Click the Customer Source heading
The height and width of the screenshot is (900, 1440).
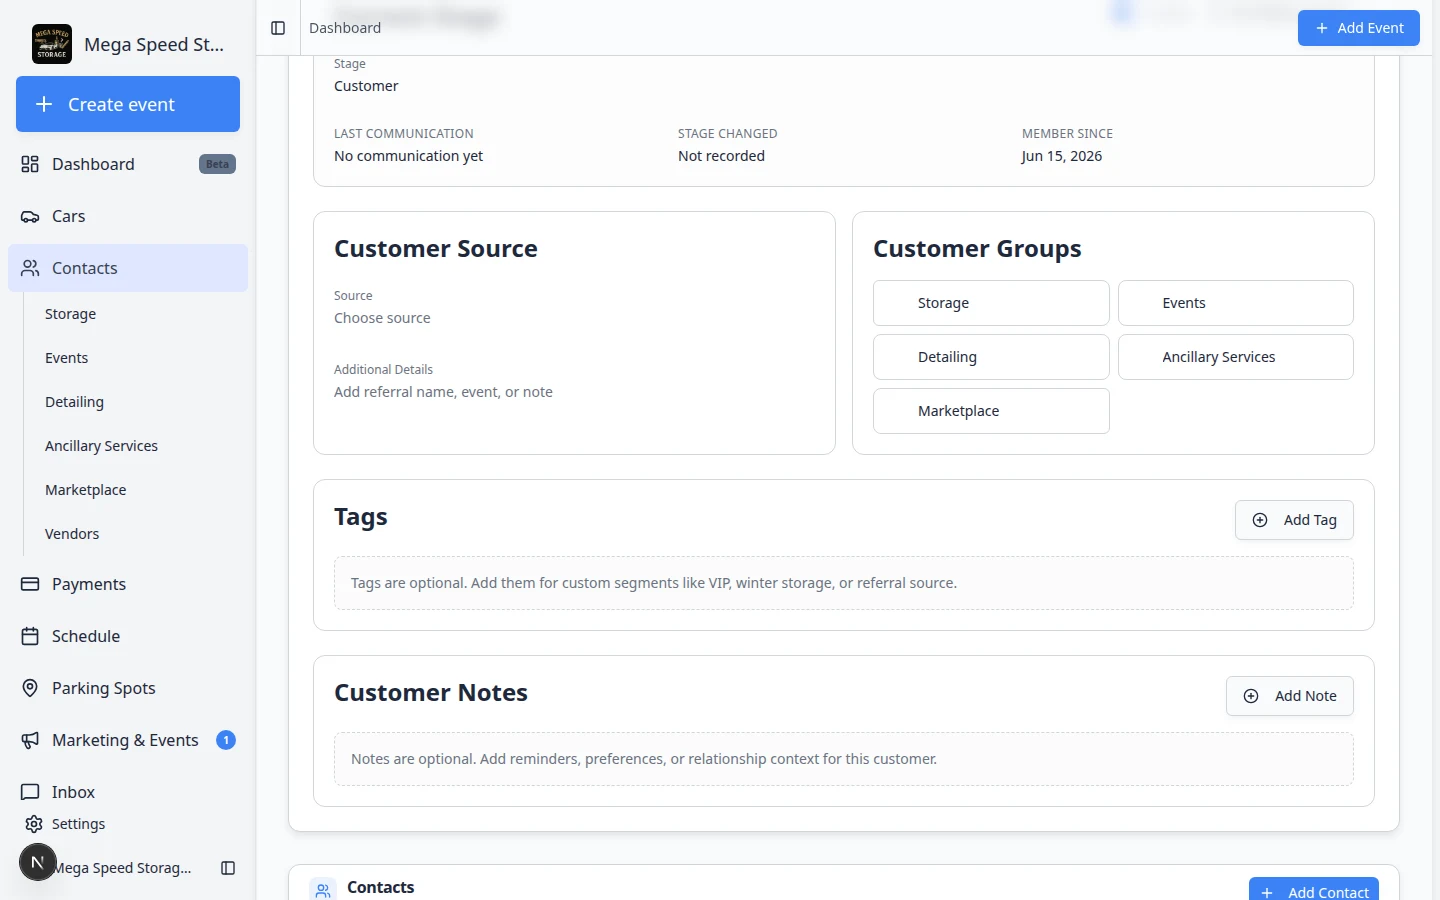(436, 248)
